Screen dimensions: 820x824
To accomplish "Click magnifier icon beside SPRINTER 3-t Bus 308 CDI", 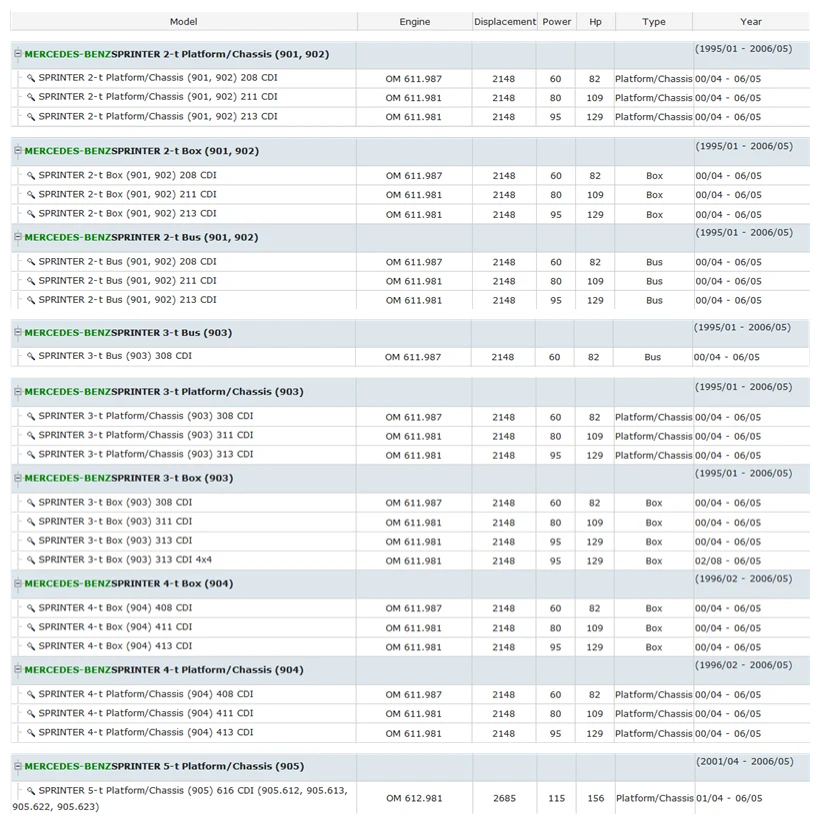I will point(31,357).
